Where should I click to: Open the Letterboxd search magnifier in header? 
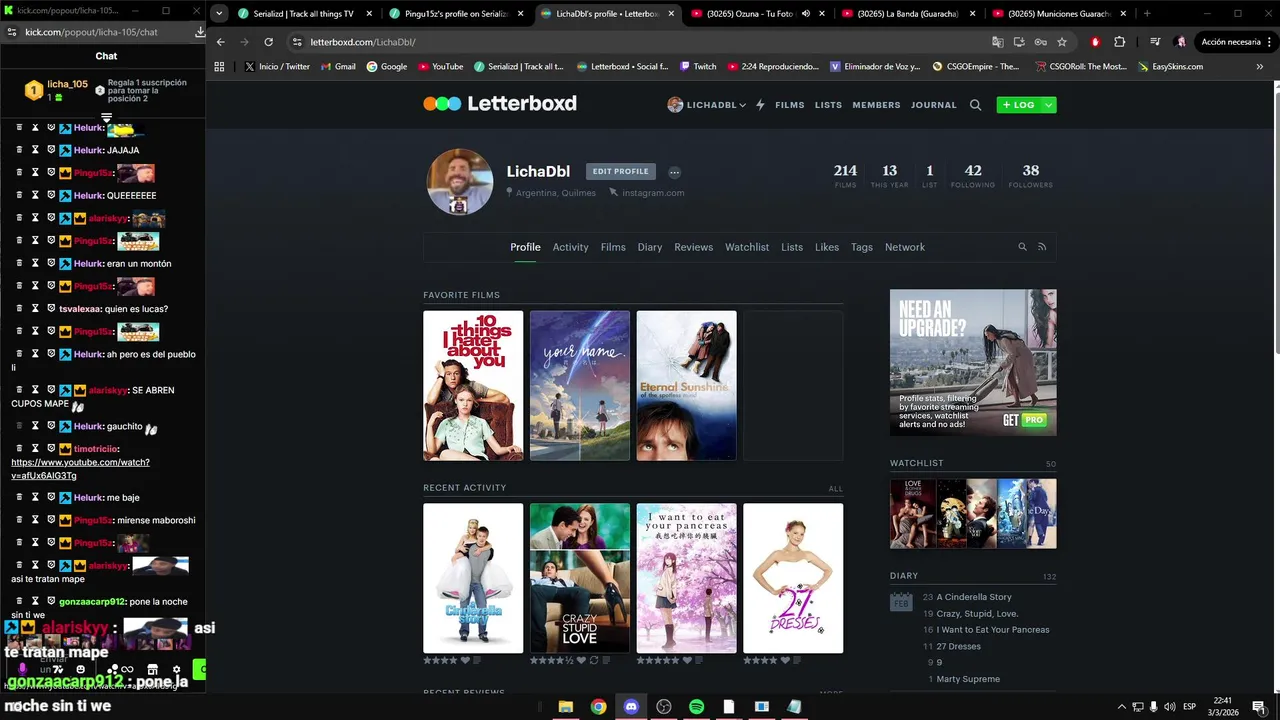(975, 105)
